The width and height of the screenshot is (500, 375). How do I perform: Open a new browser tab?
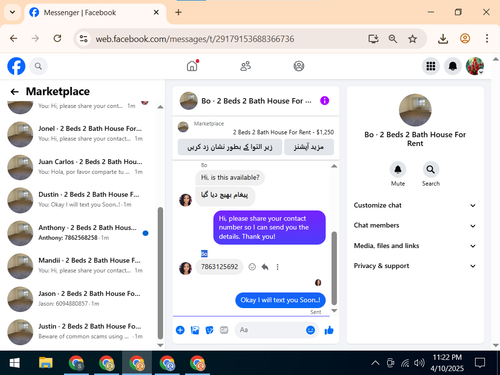point(178,12)
